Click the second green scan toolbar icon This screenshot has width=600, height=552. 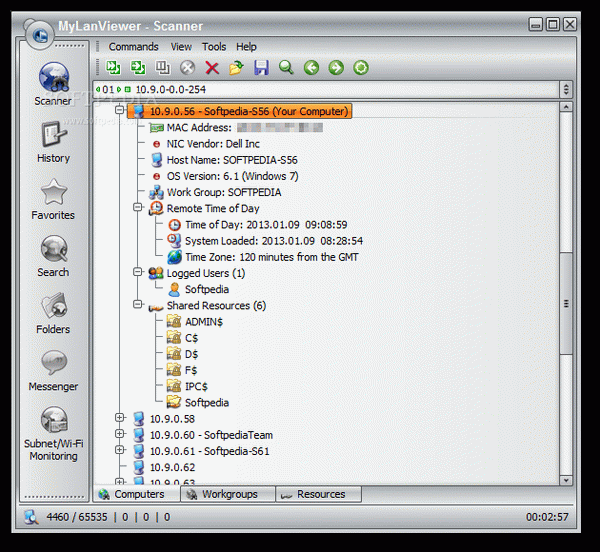pos(138,68)
